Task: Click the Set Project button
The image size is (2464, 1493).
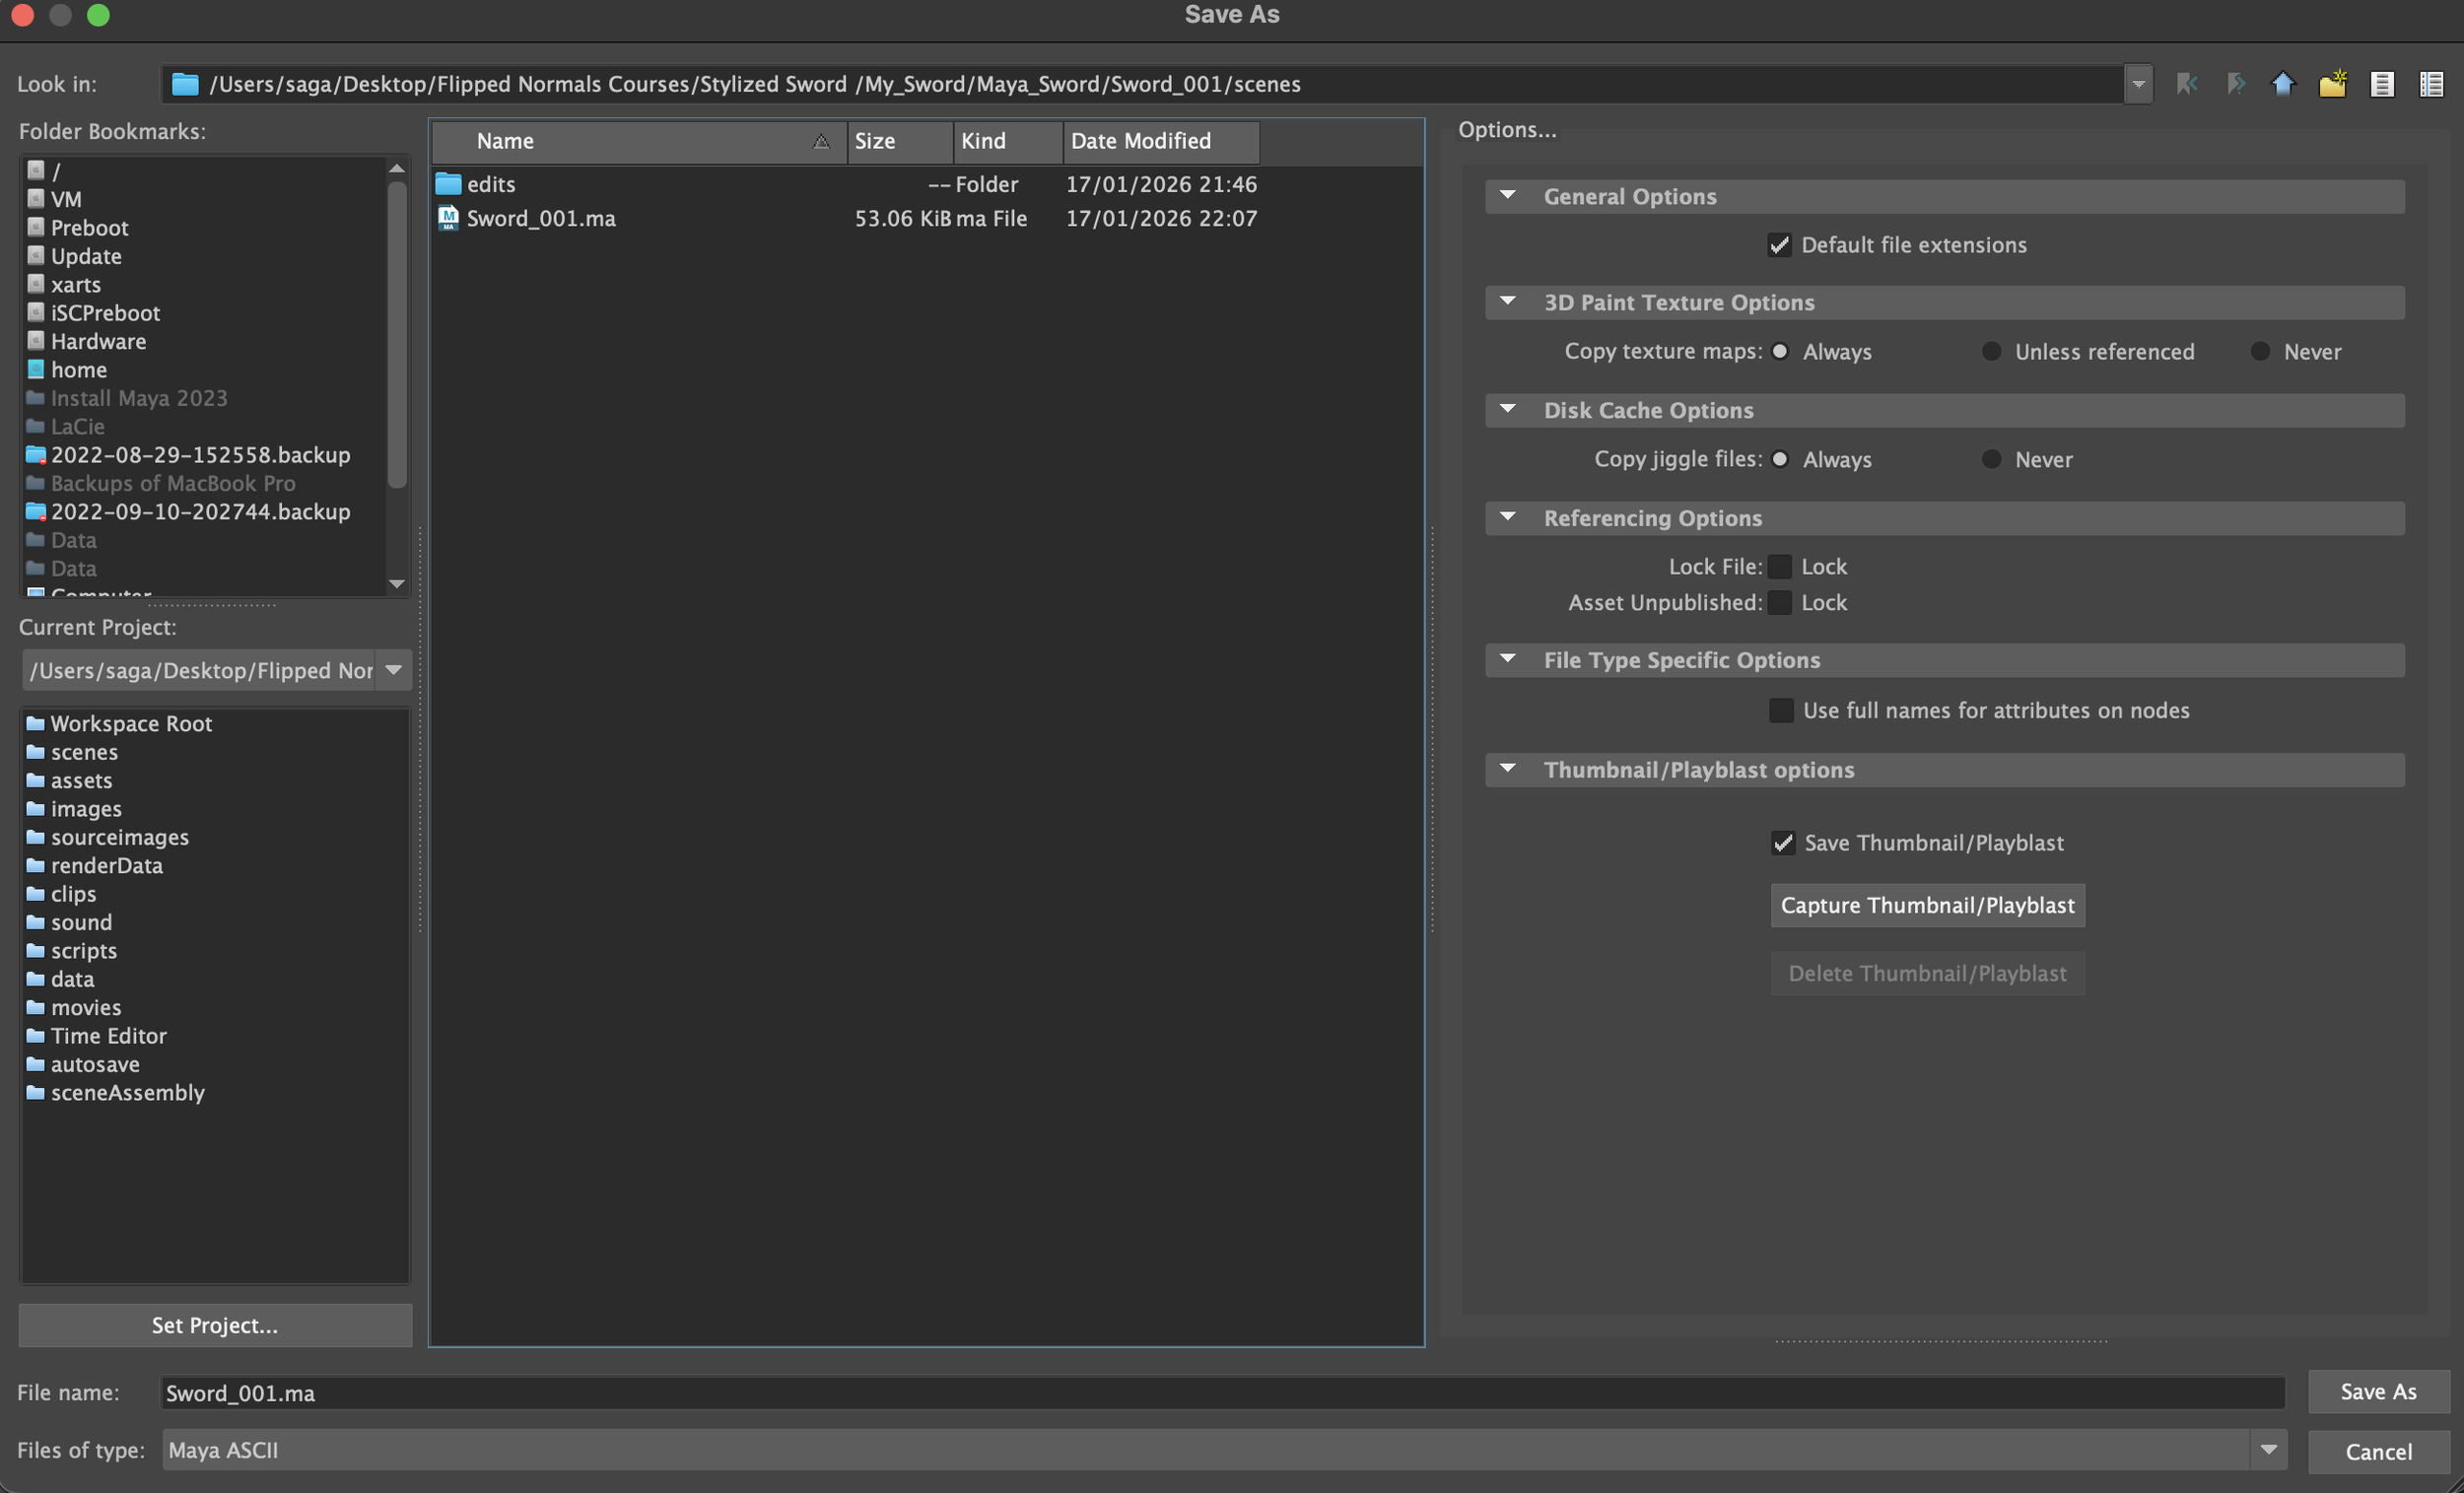Action: click(x=215, y=1325)
